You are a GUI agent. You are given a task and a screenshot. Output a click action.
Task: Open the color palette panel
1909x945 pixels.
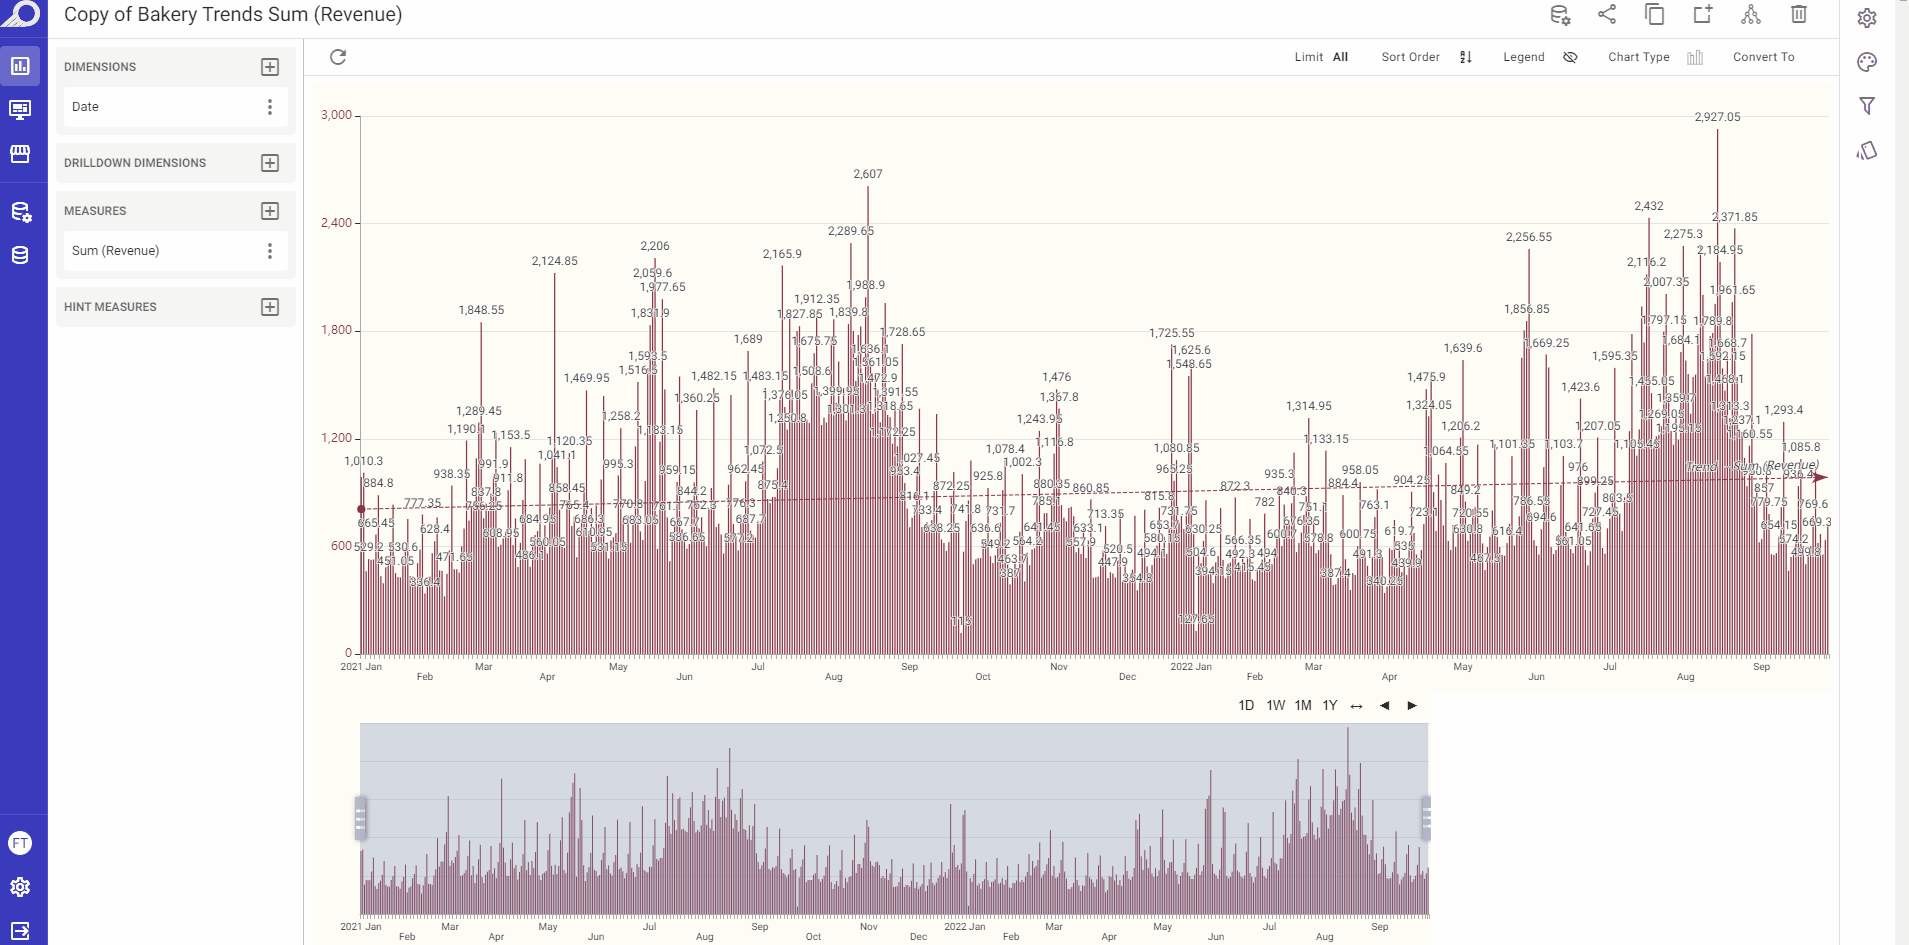[1867, 62]
